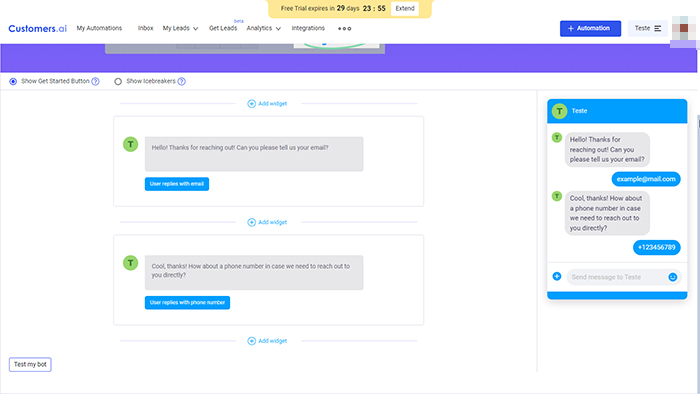The height and width of the screenshot is (394, 700).
Task: Open the Inbox page
Action: [146, 28]
